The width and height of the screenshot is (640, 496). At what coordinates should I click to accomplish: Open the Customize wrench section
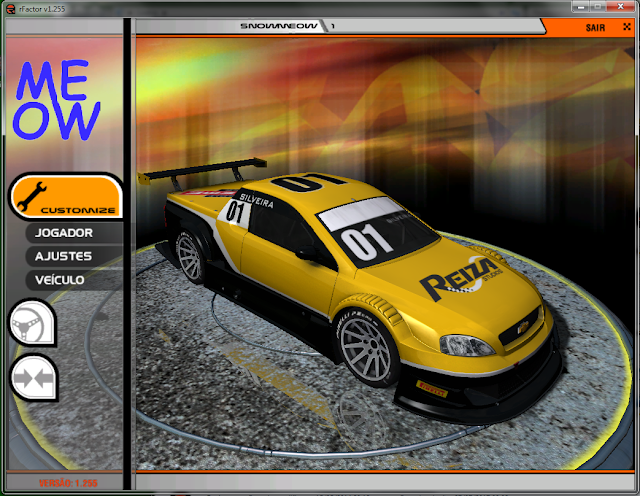(x=66, y=197)
